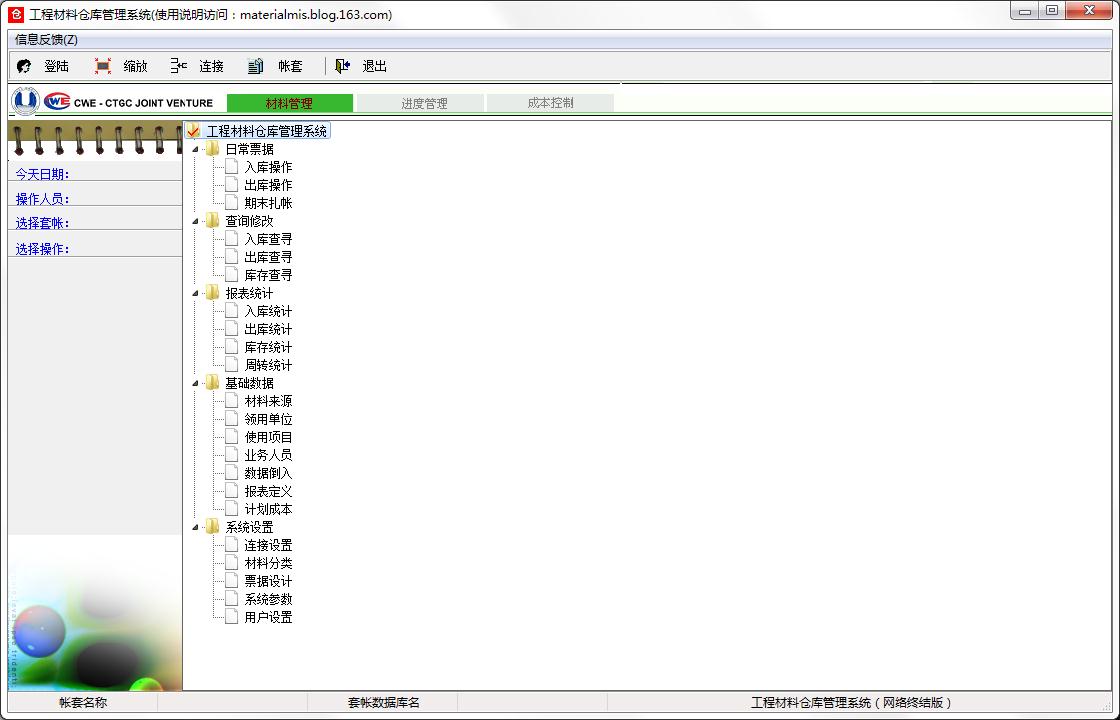Select 材料分类 in the tree
This screenshot has height=720, width=1120.
[x=268, y=564]
